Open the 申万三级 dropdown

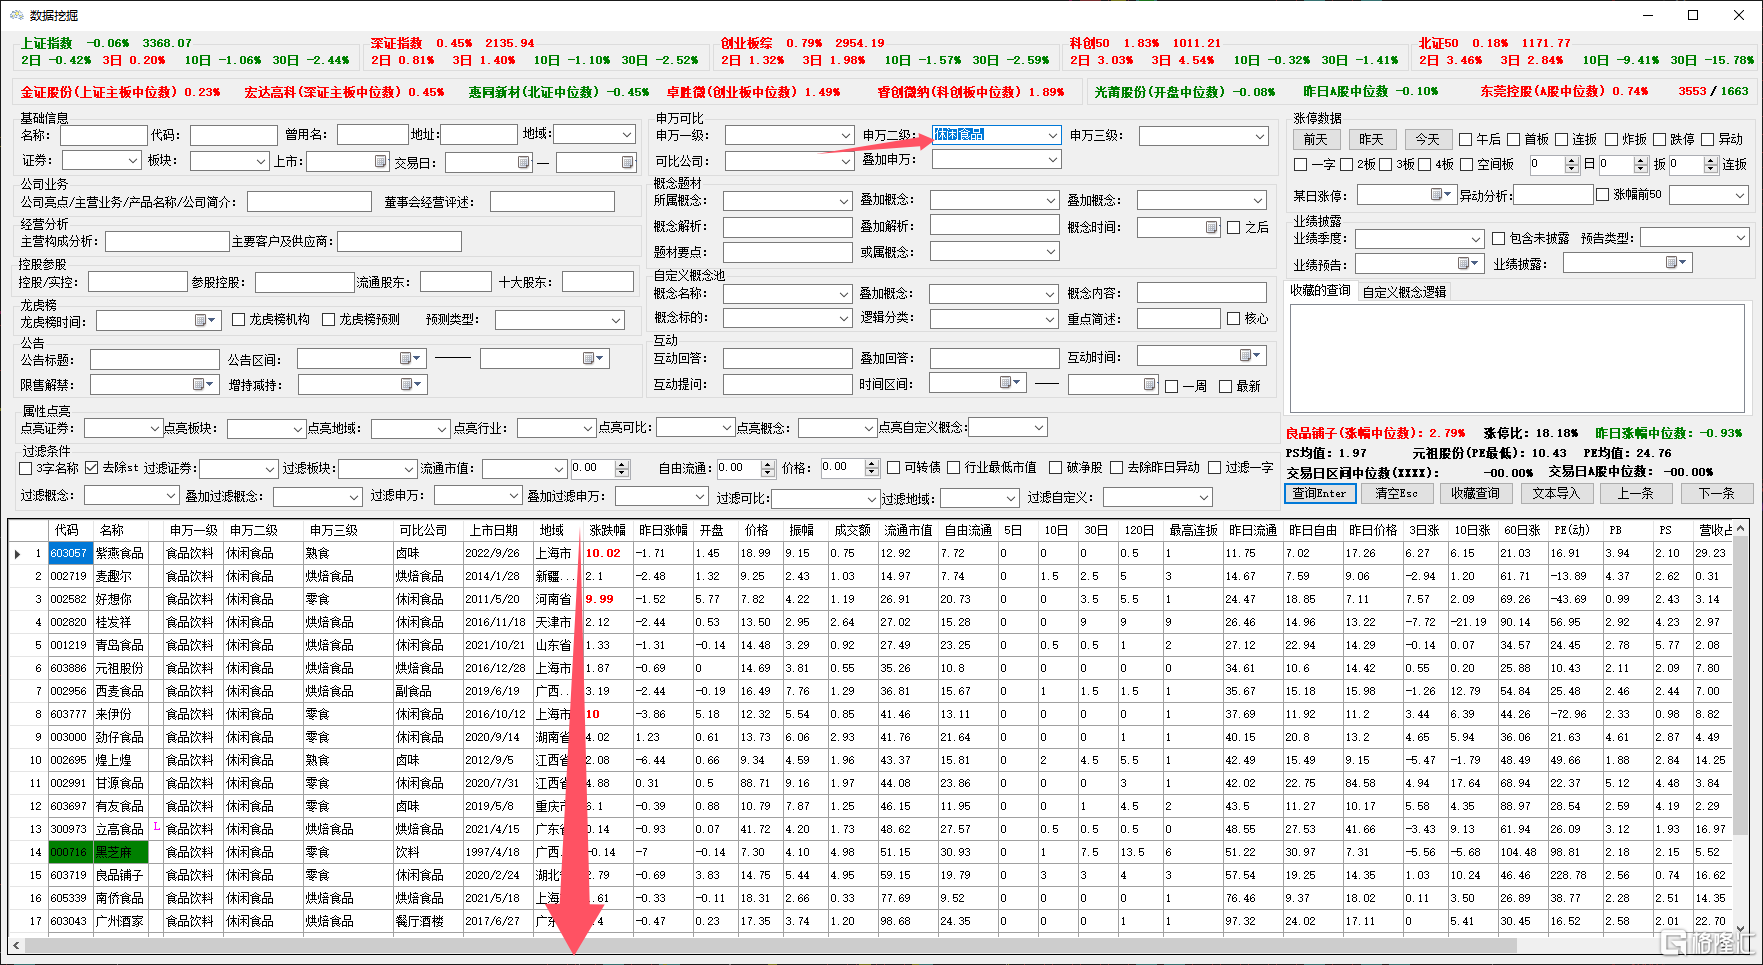[1259, 136]
